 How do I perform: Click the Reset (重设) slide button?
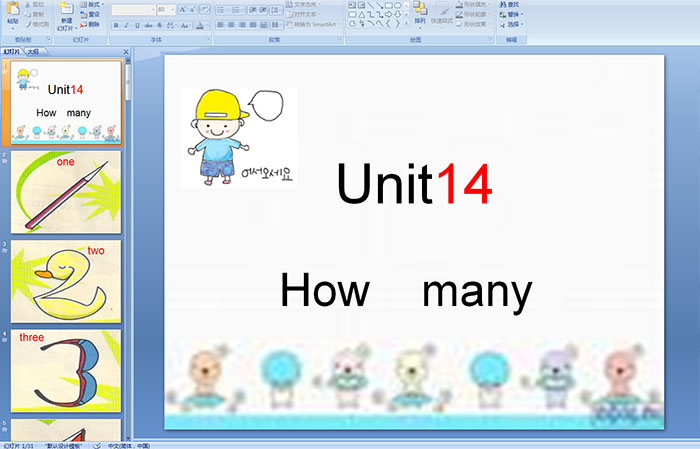(x=90, y=14)
